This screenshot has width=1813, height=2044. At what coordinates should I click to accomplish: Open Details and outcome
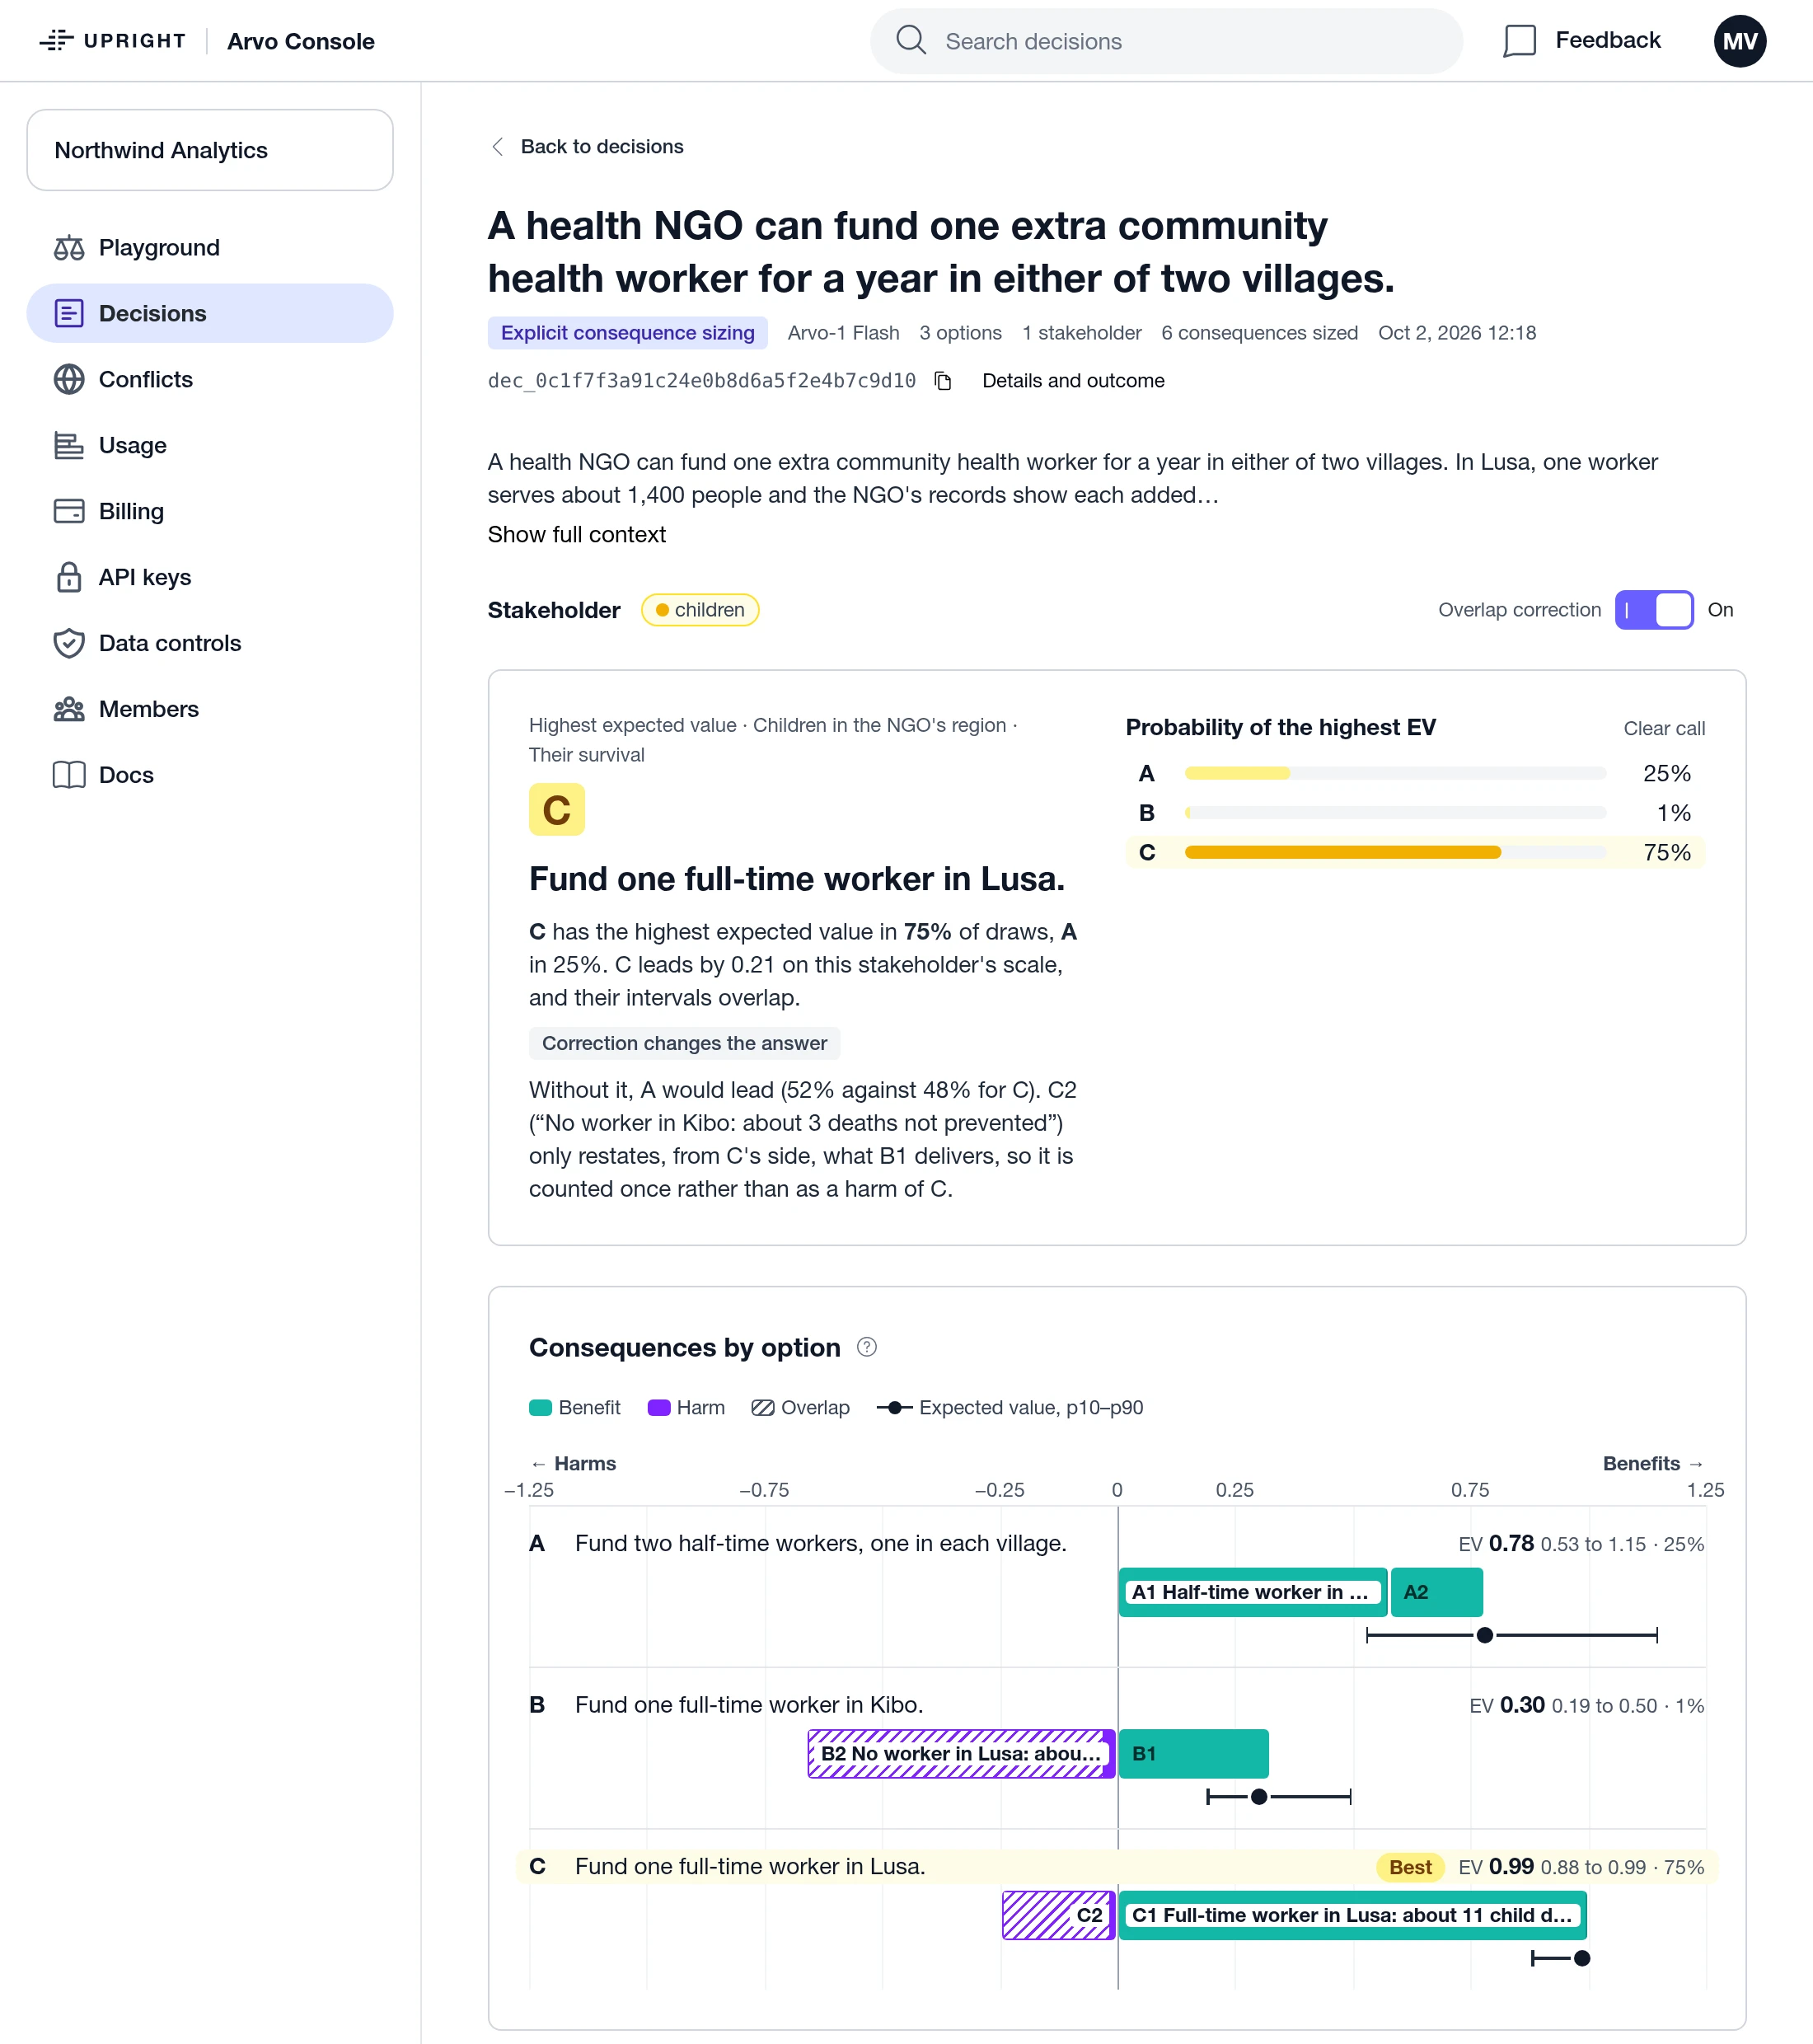click(1073, 381)
